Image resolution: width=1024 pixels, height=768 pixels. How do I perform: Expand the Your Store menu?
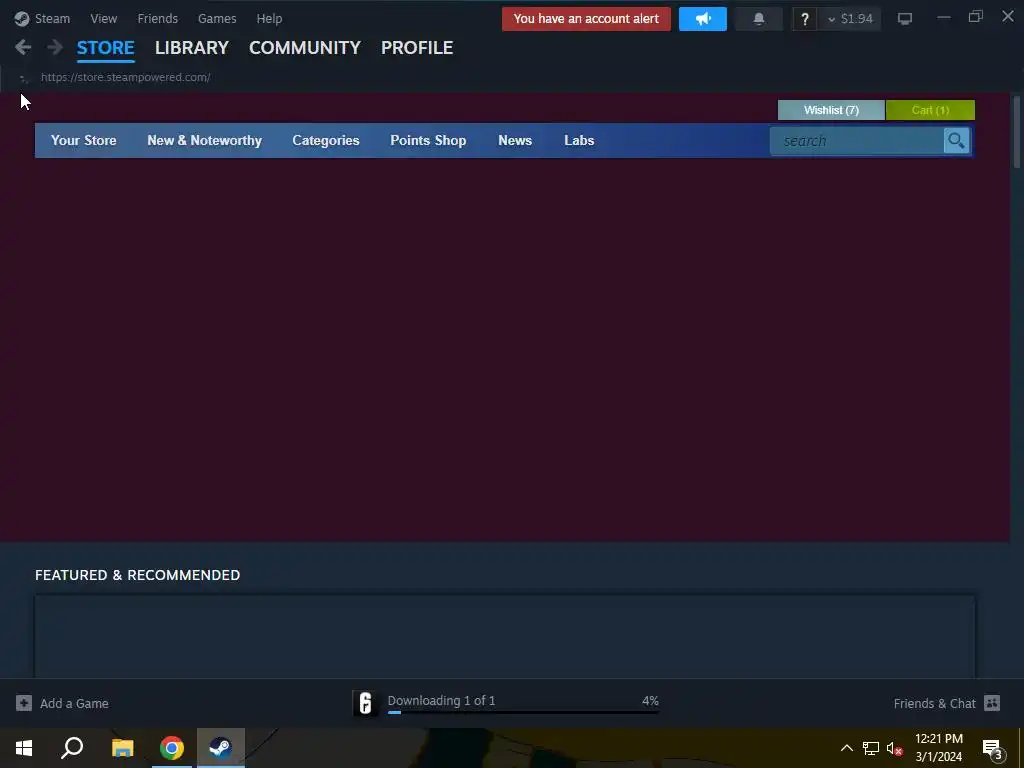[x=84, y=140]
